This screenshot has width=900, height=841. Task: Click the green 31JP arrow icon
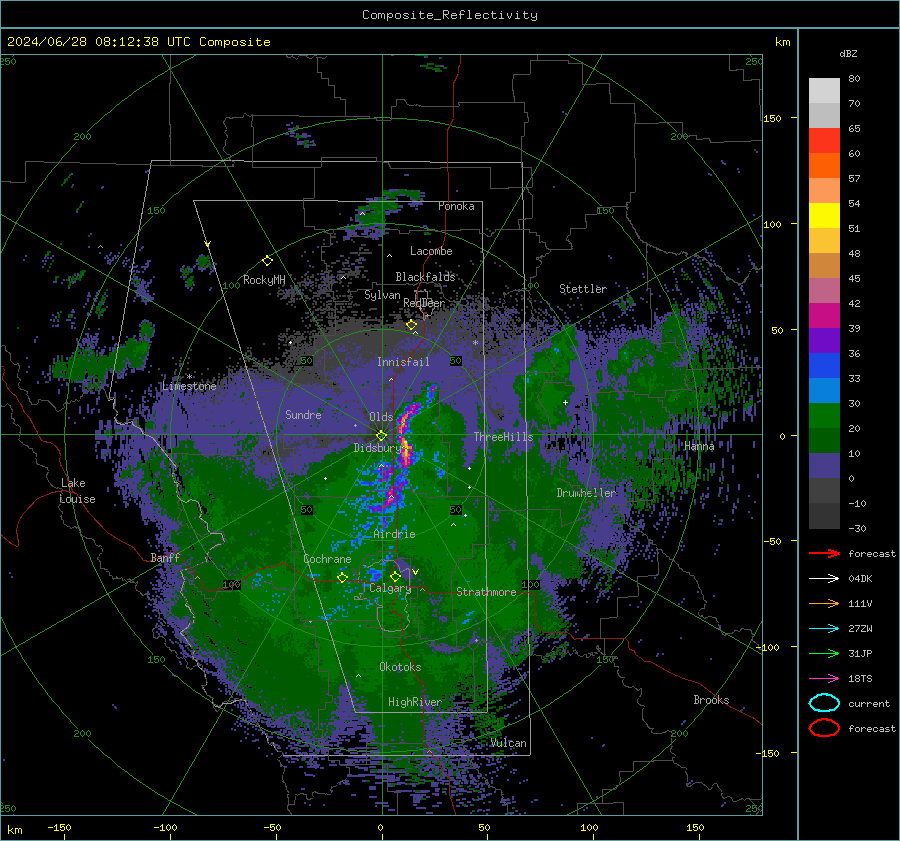click(x=824, y=653)
